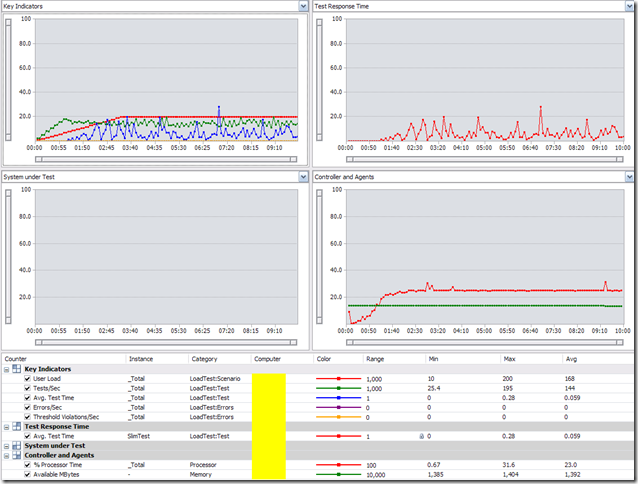The width and height of the screenshot is (638, 484).
Task: Select the System under Test group row label
Action: [55, 446]
